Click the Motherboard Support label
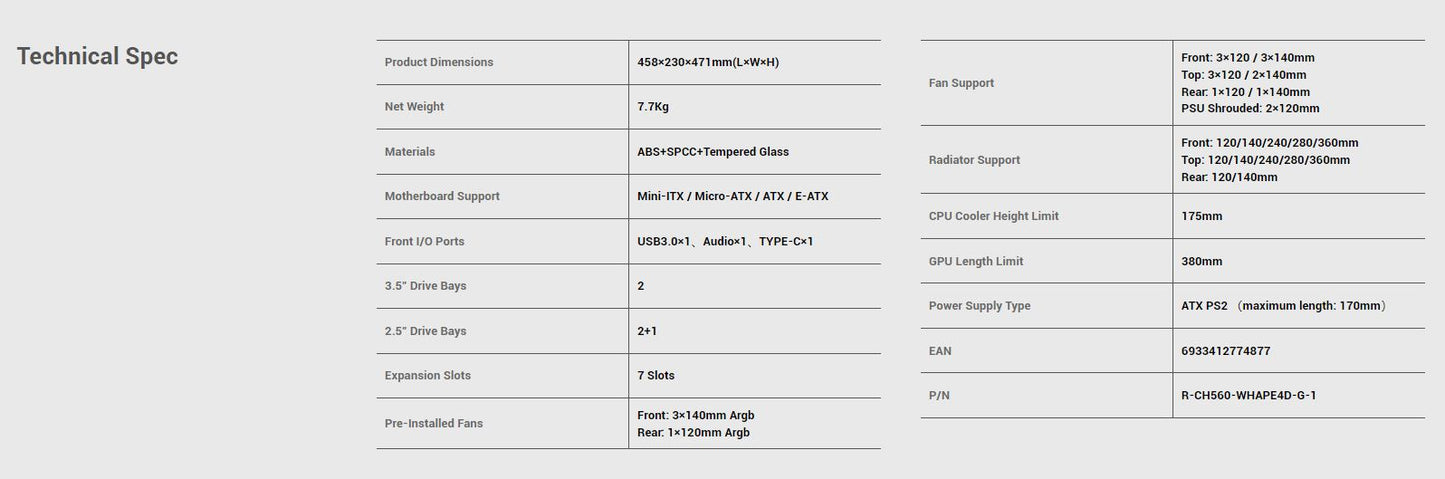Screen dimensions: 1445x479 coord(442,196)
